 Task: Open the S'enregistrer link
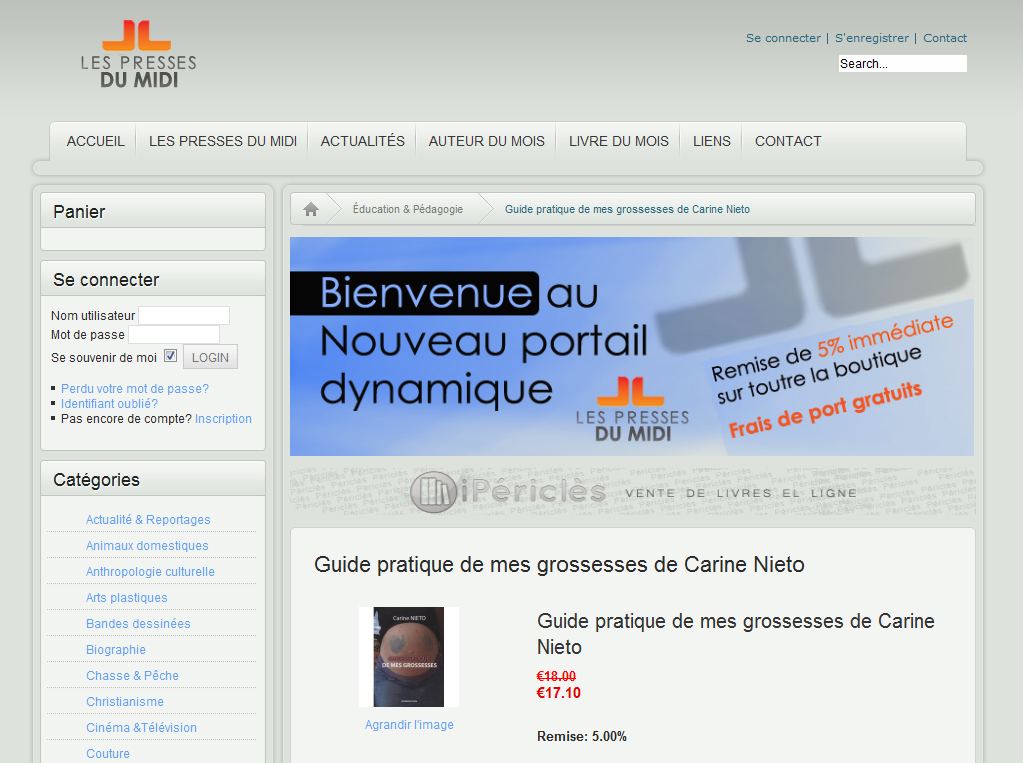click(871, 38)
